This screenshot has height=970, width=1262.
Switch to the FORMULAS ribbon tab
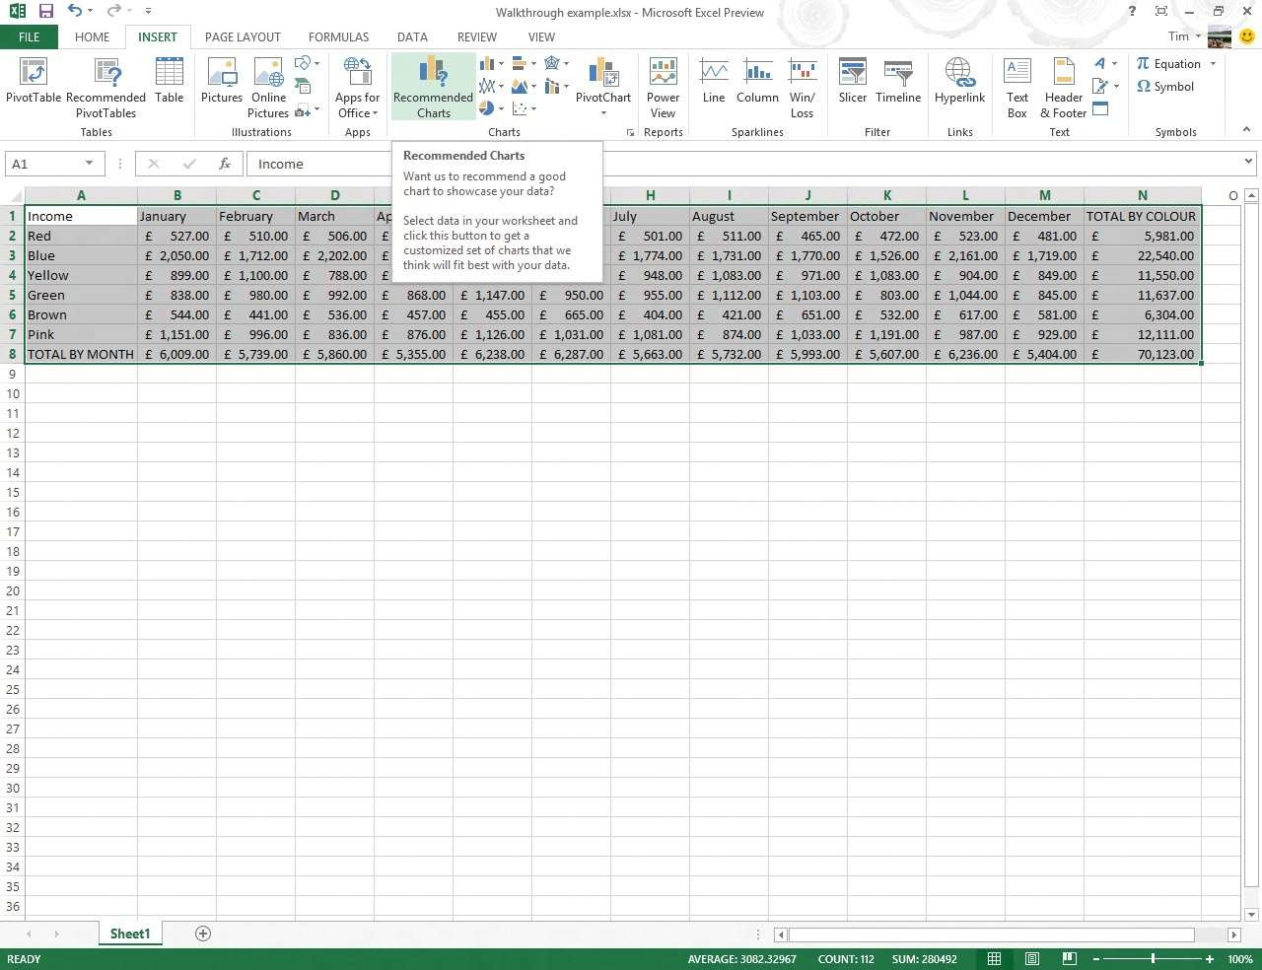[x=338, y=37]
